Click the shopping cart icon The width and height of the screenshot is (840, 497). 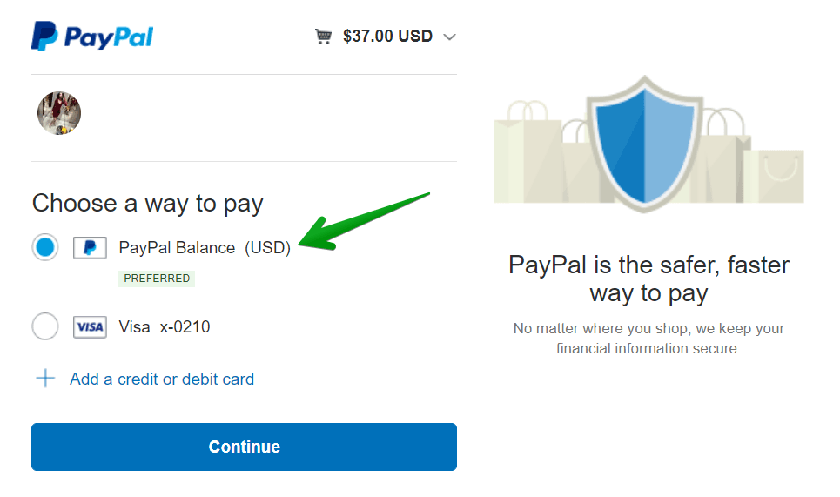(x=323, y=37)
